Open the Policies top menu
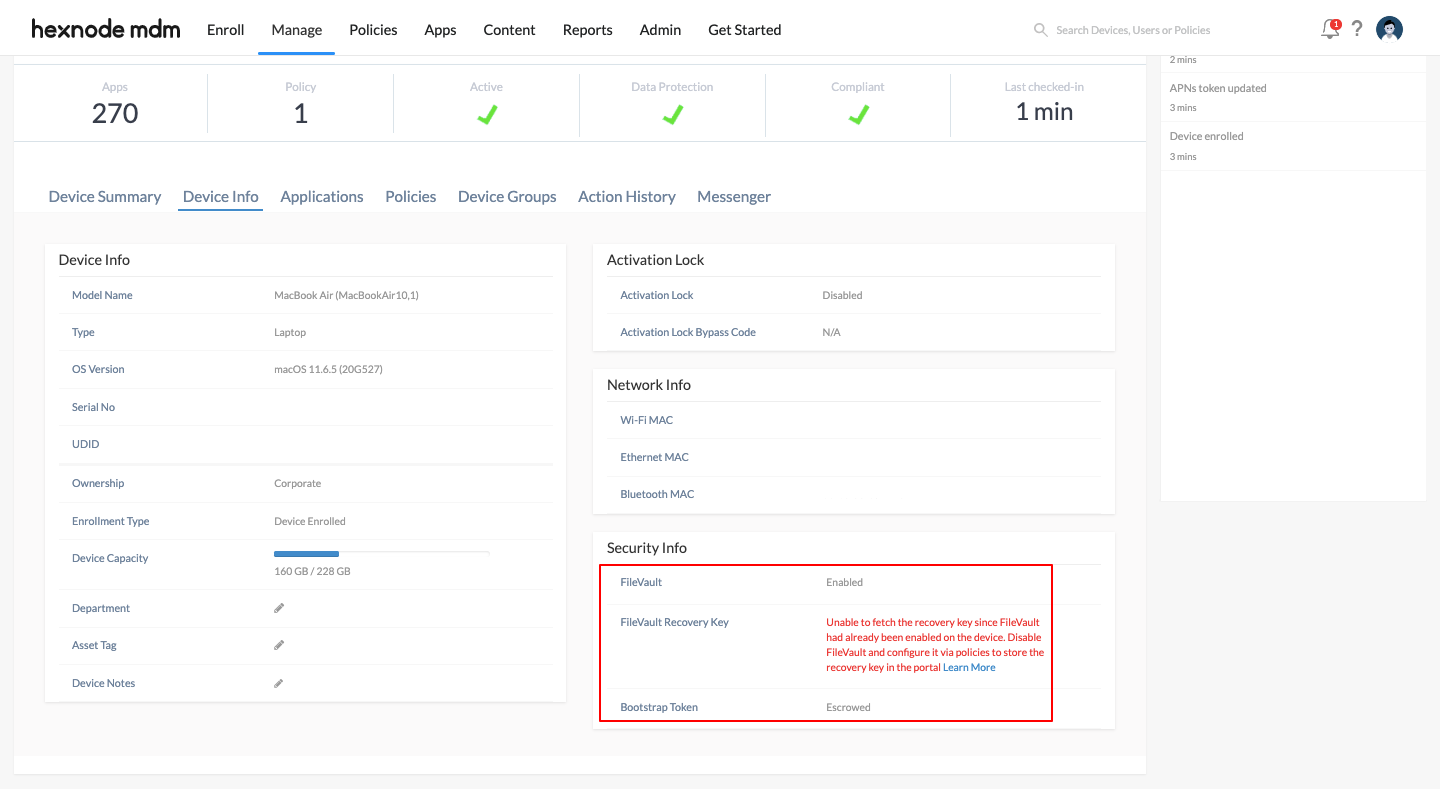1440x789 pixels. coord(373,30)
